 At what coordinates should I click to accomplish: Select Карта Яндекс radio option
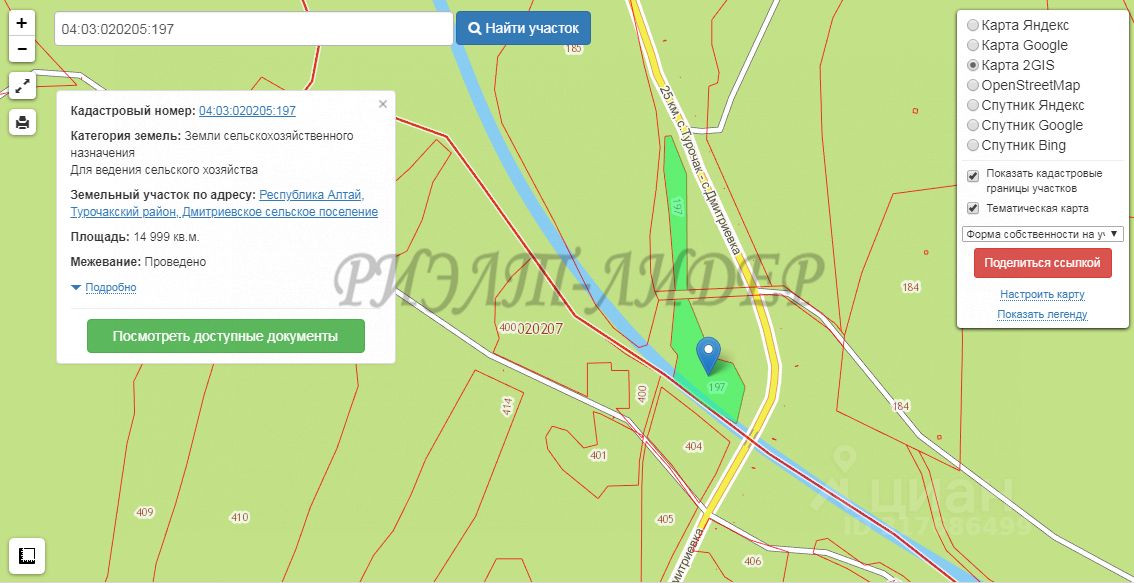point(973,25)
